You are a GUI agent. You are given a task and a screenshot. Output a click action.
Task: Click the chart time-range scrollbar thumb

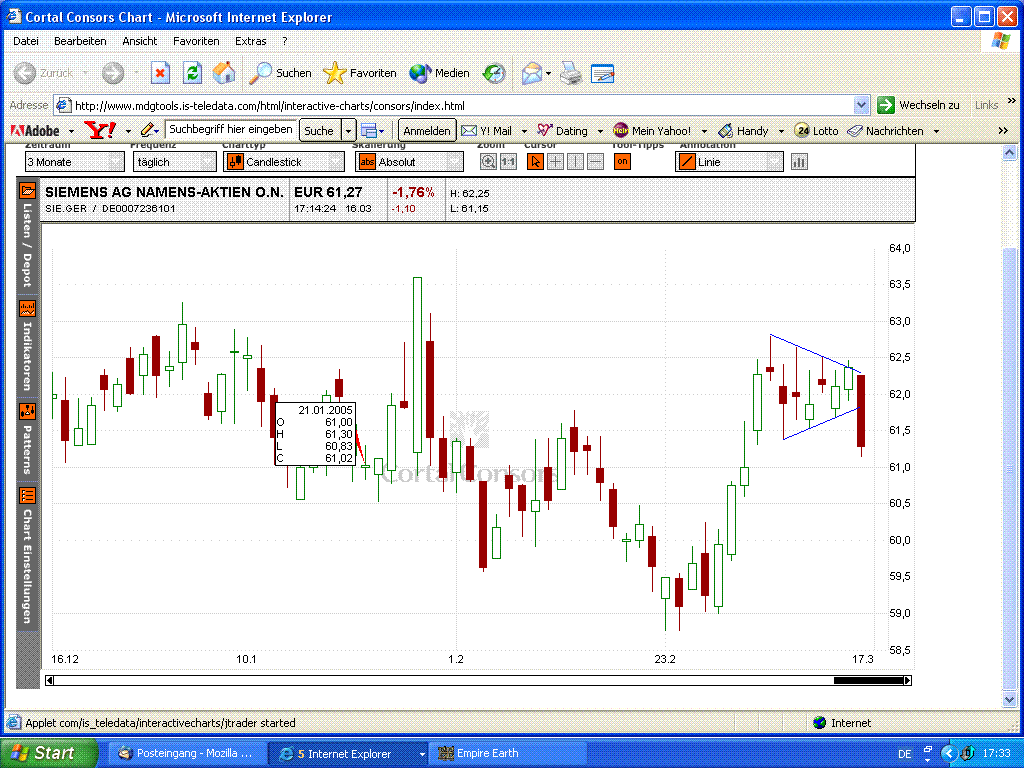click(869, 680)
